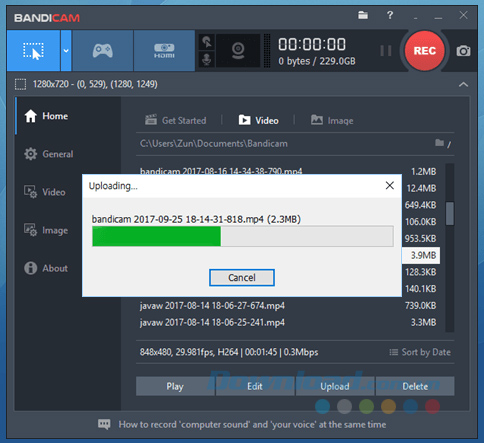Image resolution: width=484 pixels, height=443 pixels.
Task: Switch to game recording mode
Action: pyautogui.click(x=103, y=51)
